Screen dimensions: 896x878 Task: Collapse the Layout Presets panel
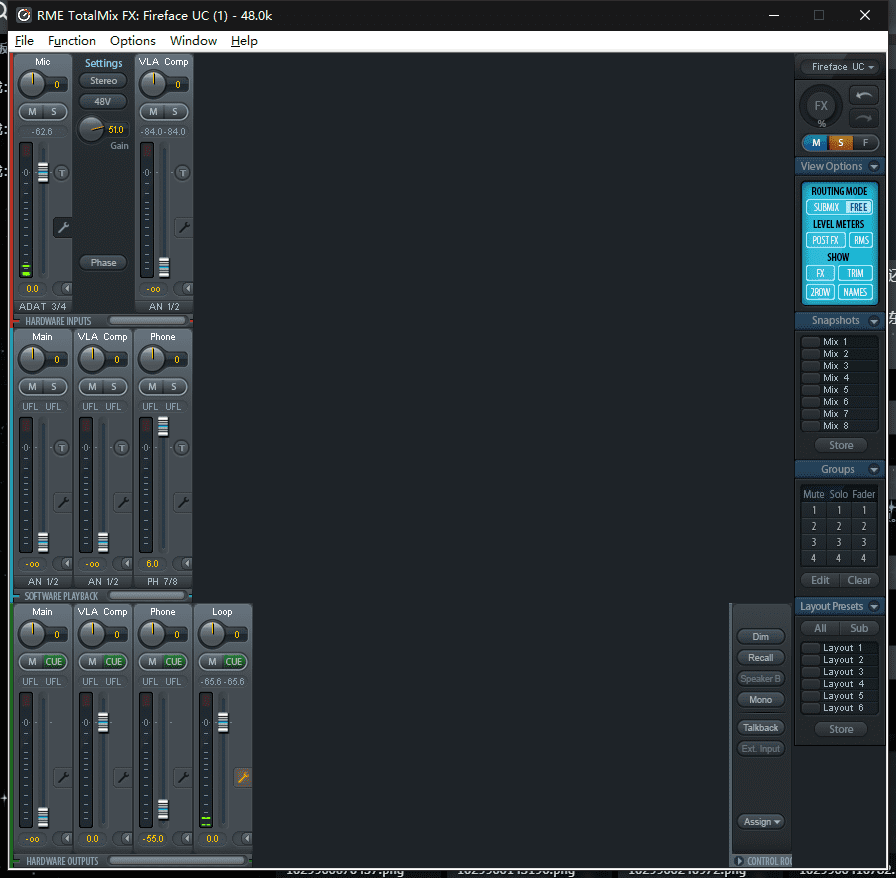tap(874, 606)
